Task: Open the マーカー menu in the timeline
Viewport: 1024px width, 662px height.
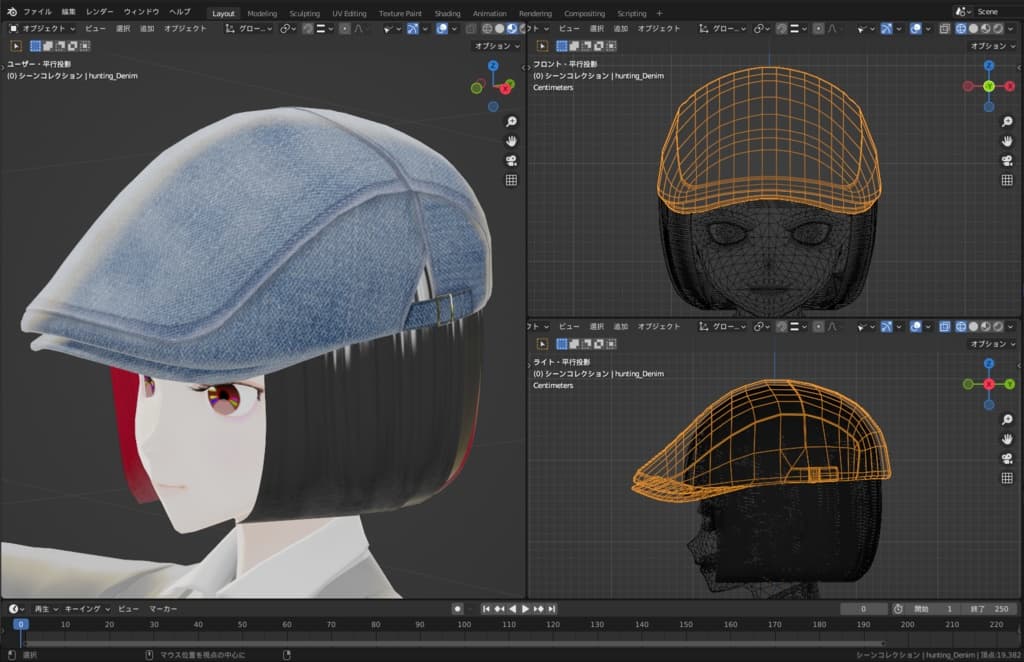Action: pos(163,608)
